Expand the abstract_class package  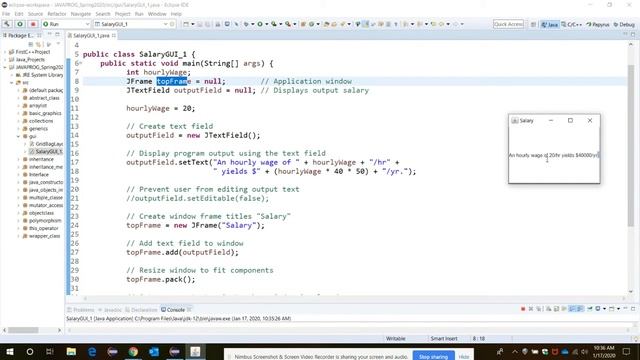(18, 98)
